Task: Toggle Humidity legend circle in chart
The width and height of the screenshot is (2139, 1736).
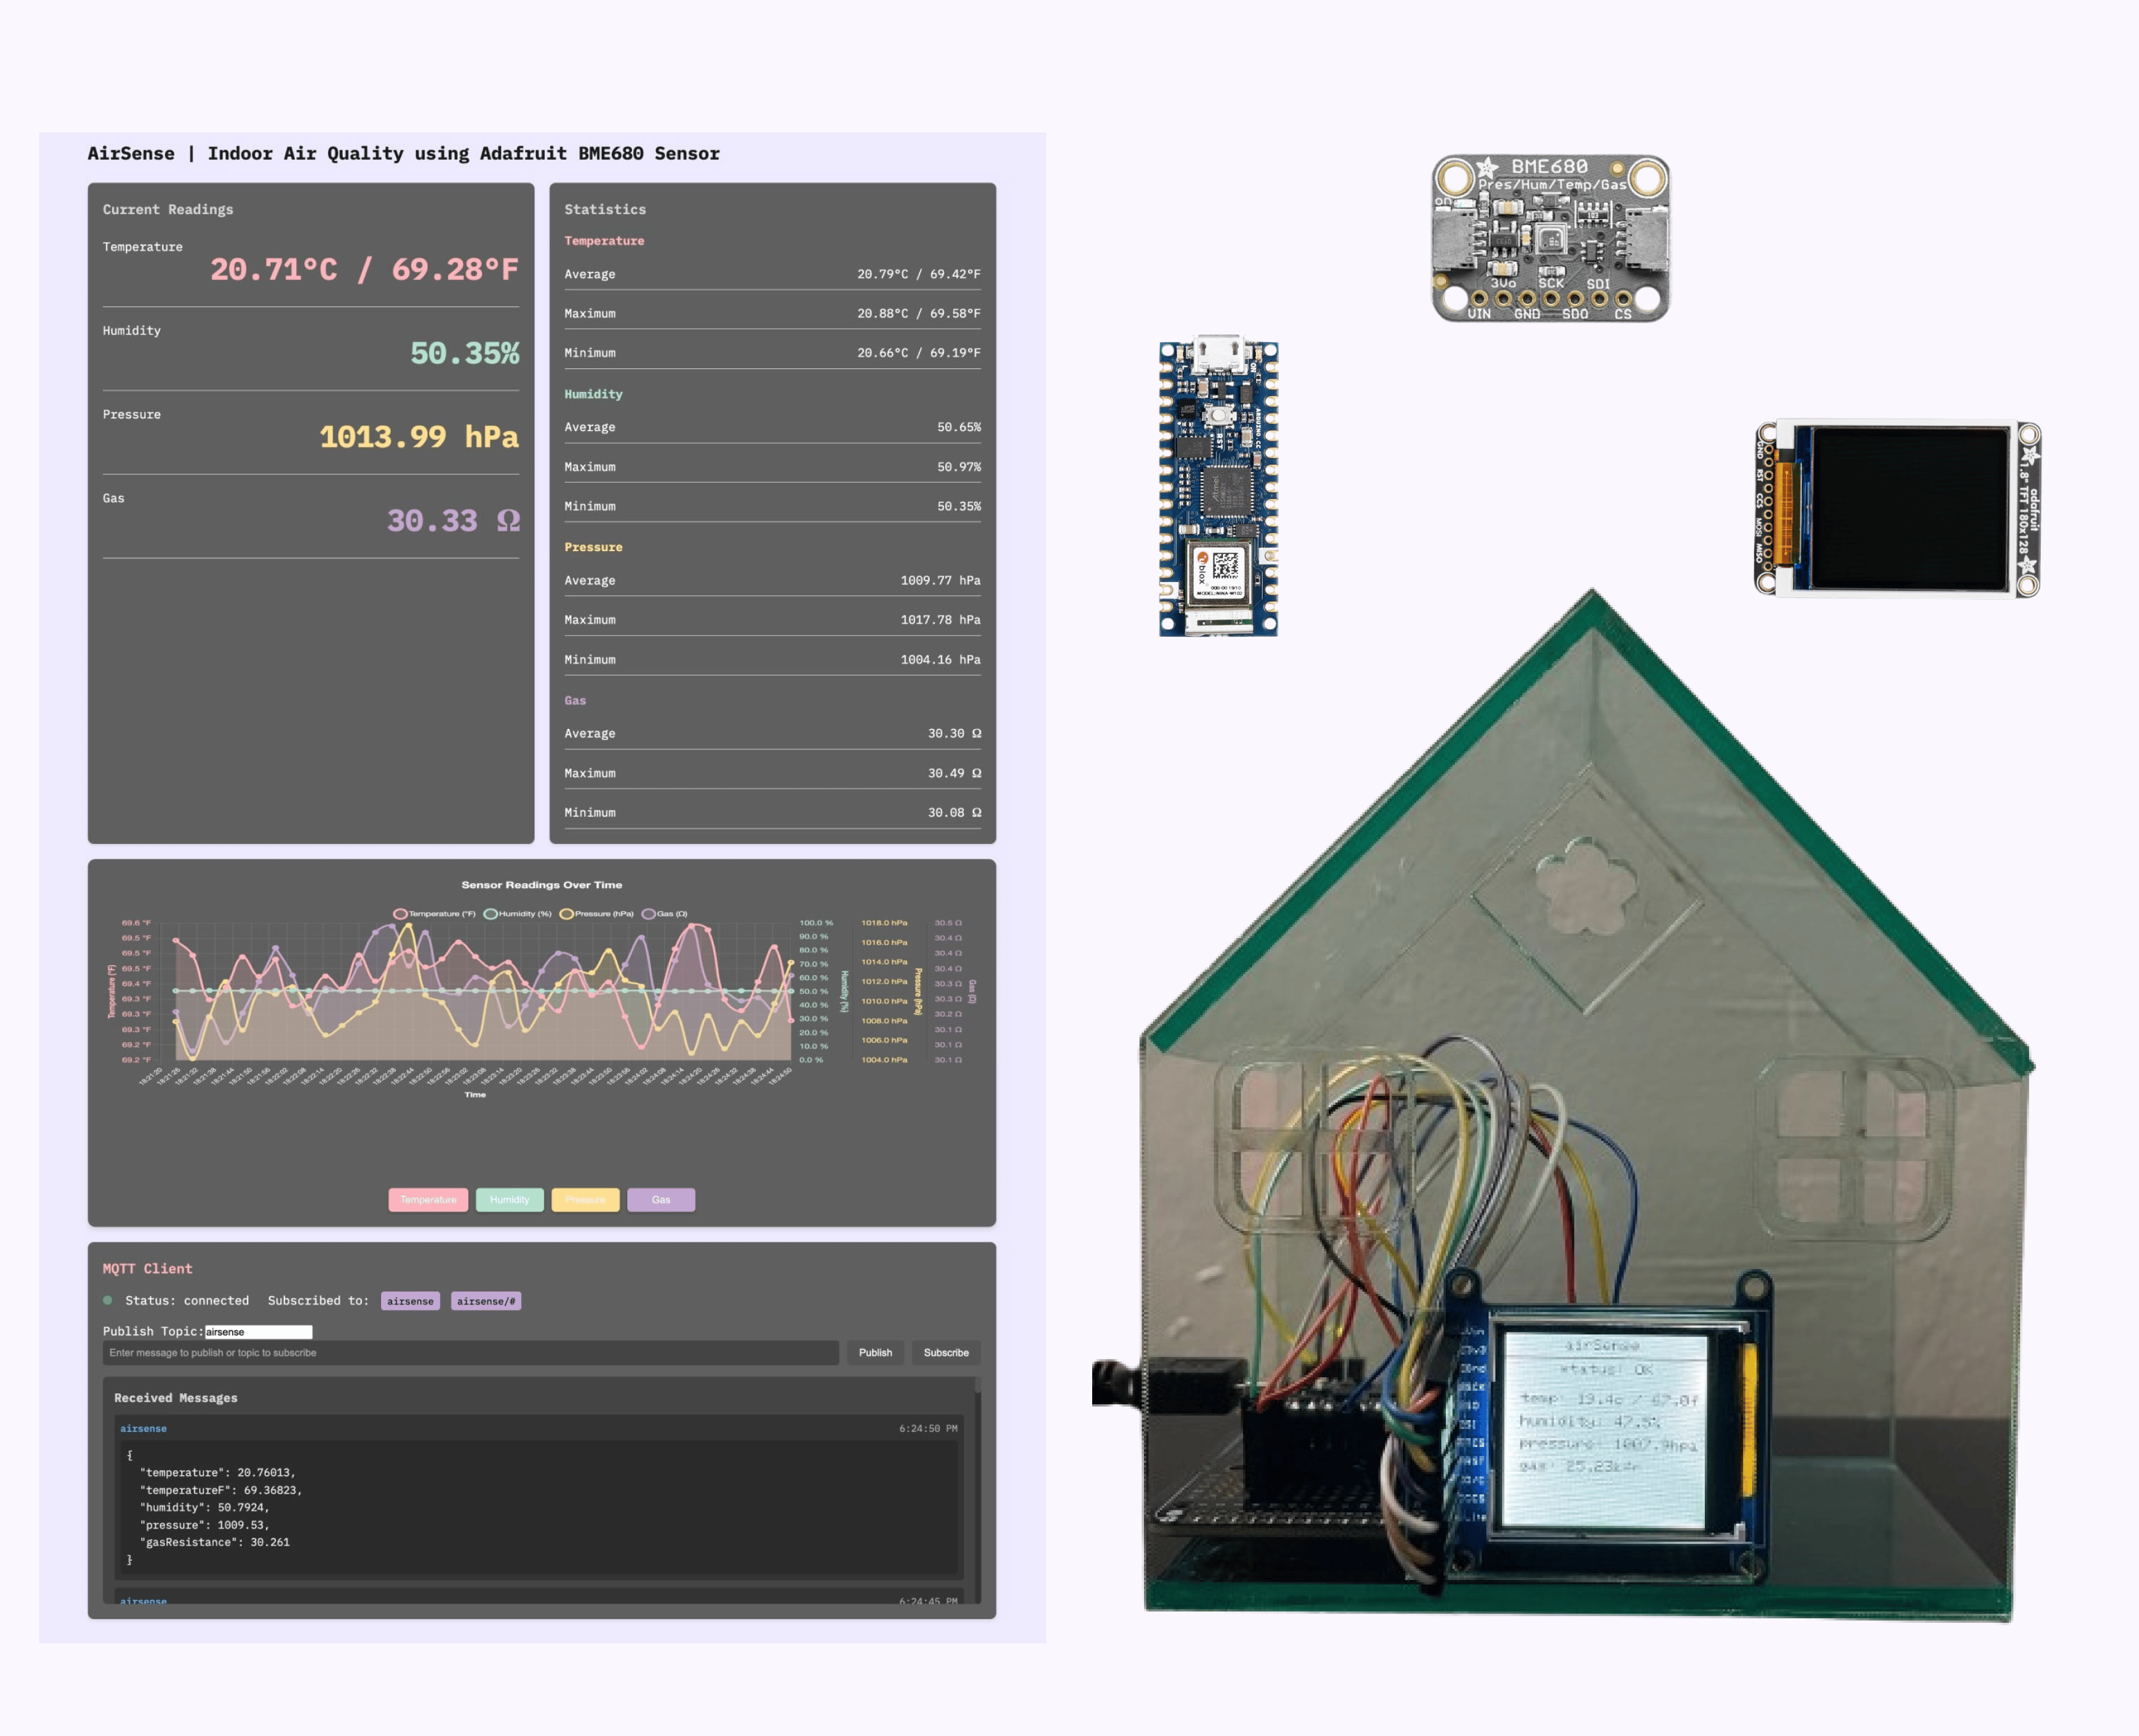Action: click(x=491, y=913)
